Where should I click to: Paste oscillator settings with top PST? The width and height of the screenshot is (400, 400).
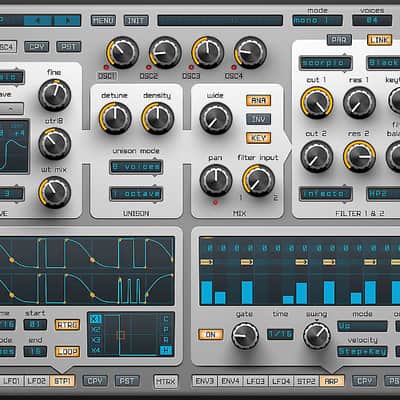point(68,47)
